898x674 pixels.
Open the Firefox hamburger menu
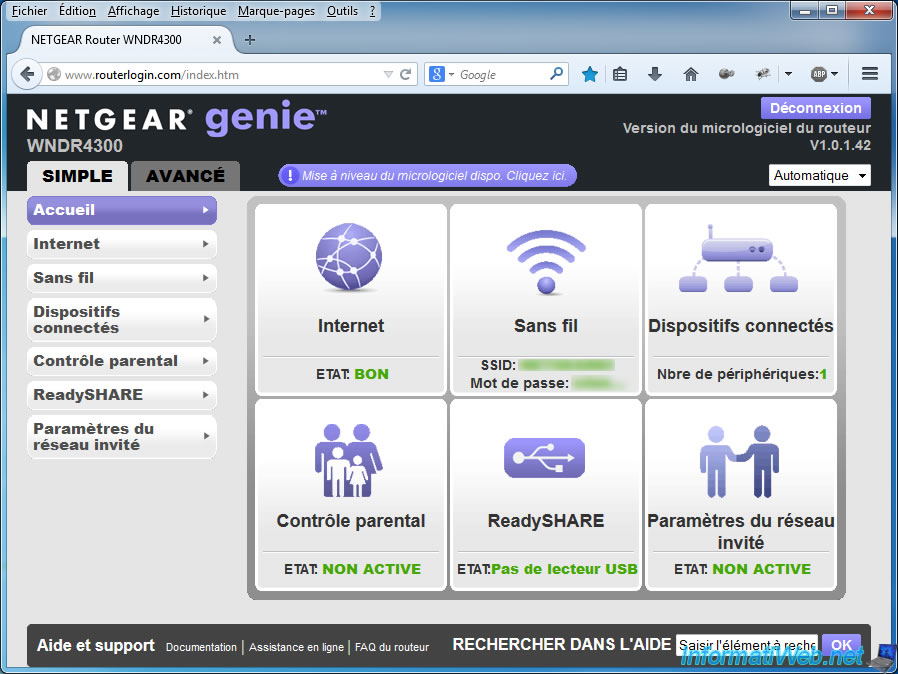click(870, 73)
